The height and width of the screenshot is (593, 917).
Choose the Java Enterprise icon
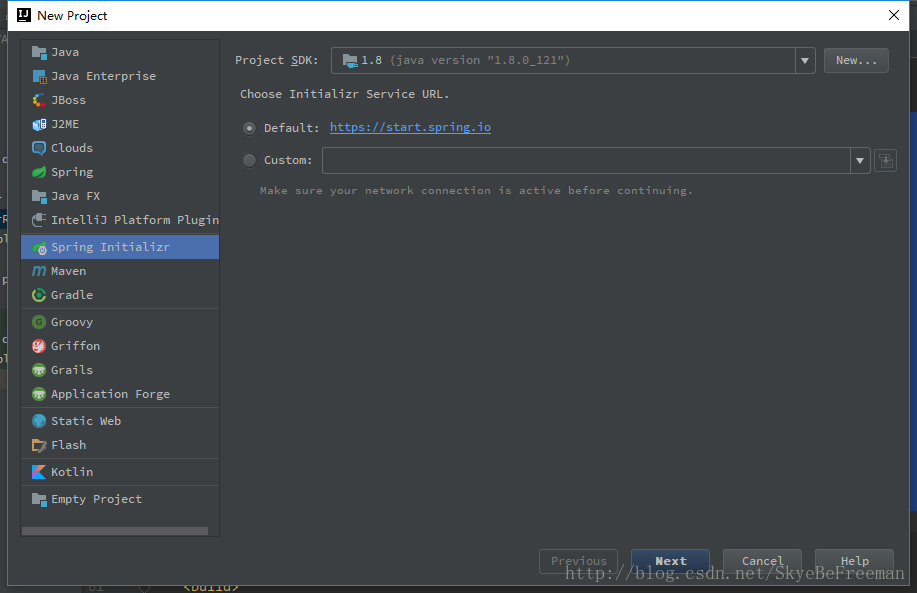coord(39,76)
